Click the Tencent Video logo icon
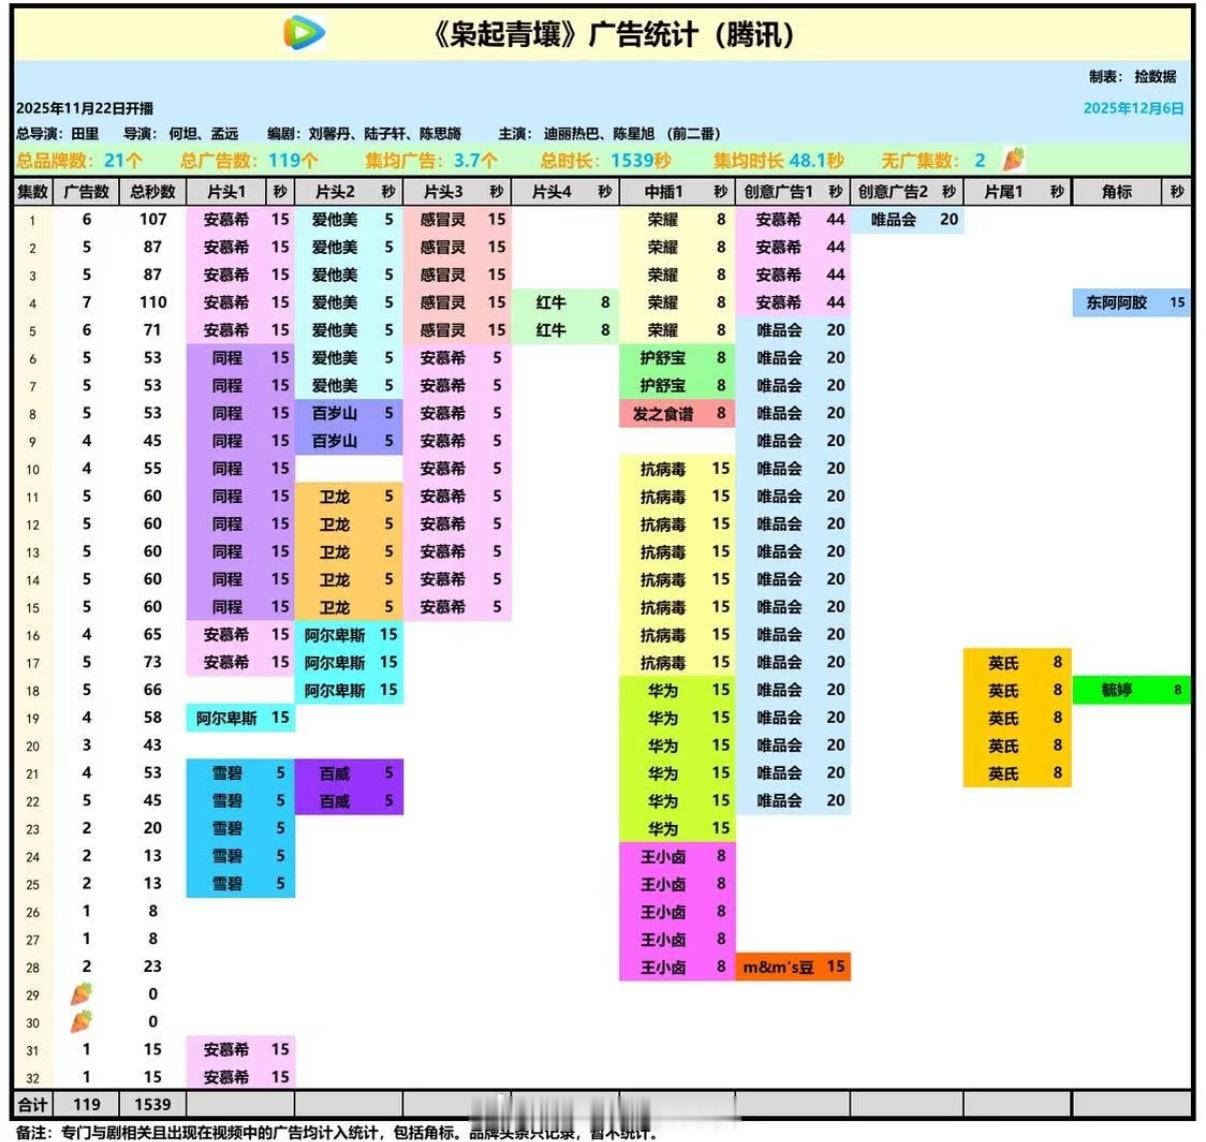Image resolution: width=1206 pixels, height=1142 pixels. (x=305, y=34)
